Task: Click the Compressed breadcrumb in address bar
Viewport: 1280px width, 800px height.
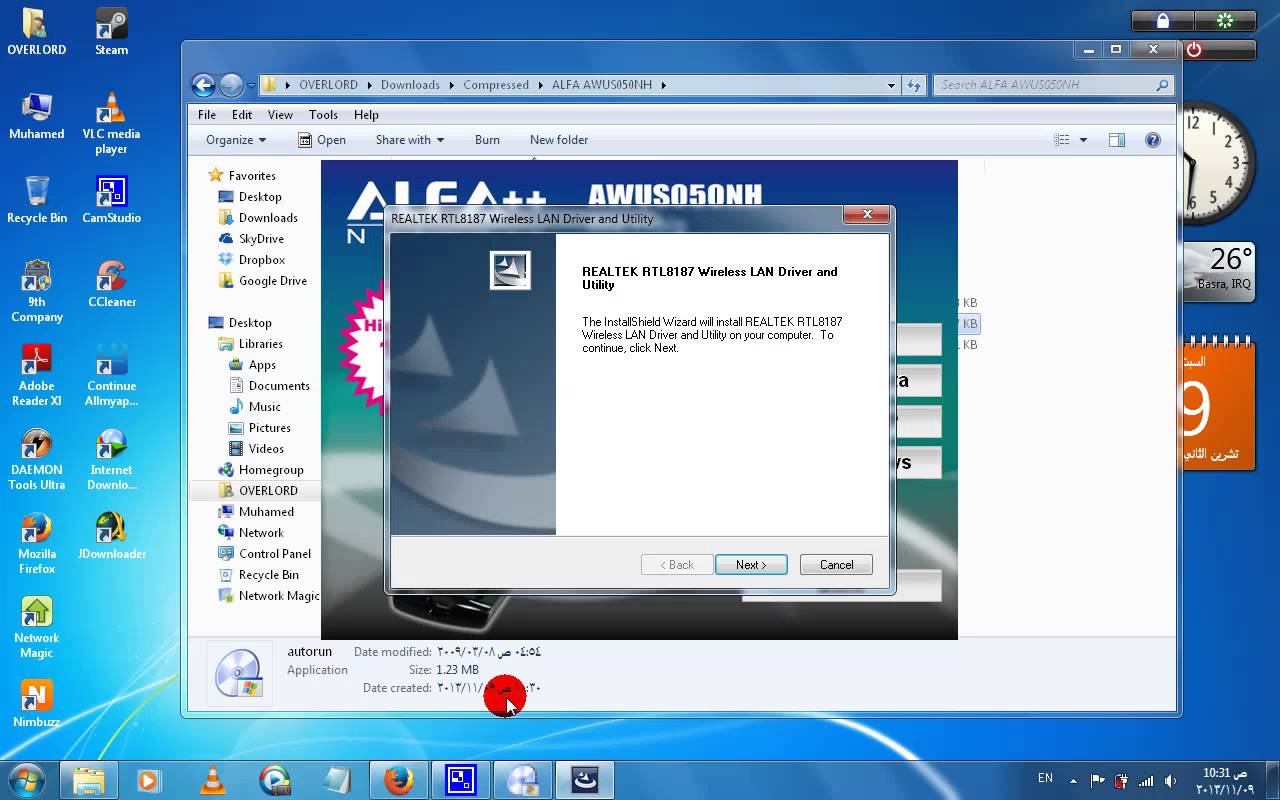Action: (496, 85)
